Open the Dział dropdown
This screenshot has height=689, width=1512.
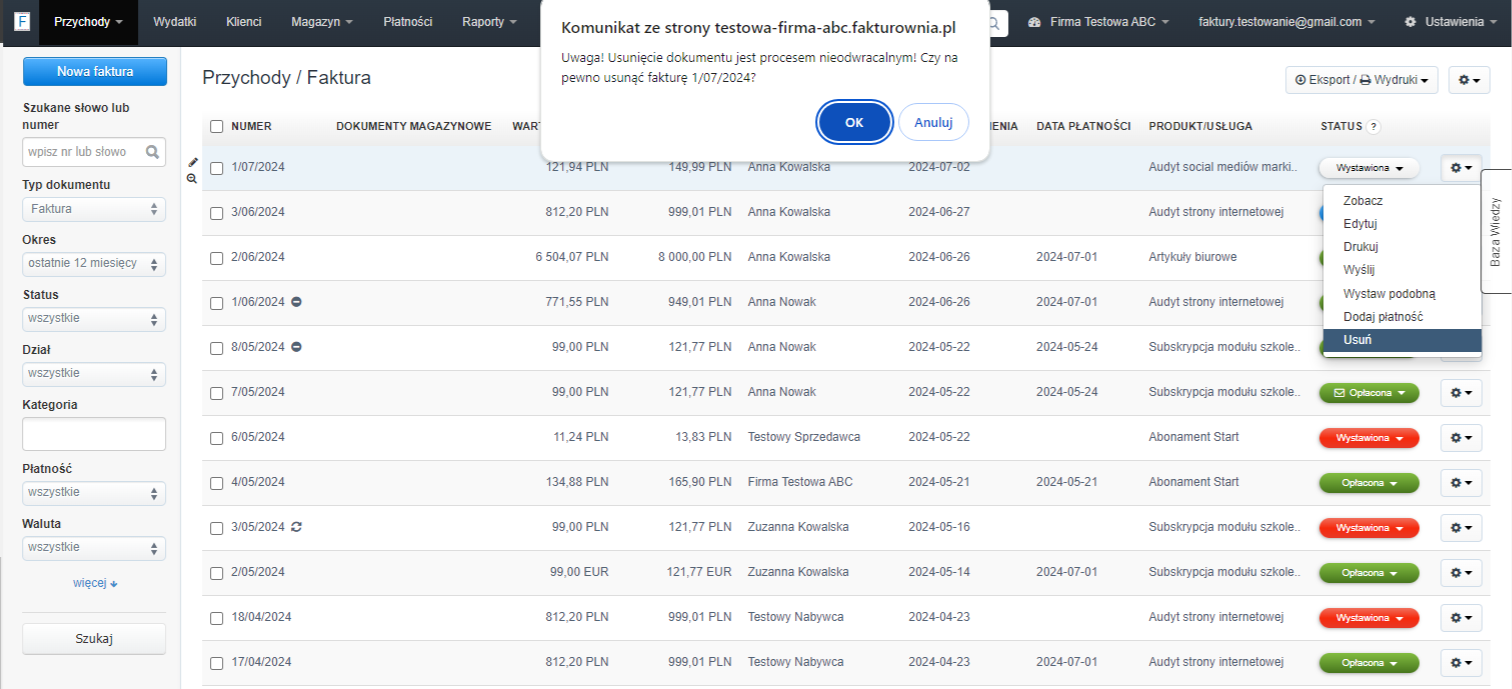click(94, 374)
